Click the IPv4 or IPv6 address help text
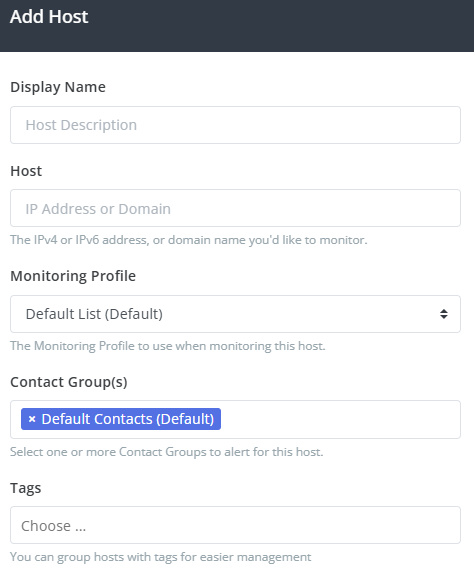This screenshot has width=474, height=575. tap(189, 240)
